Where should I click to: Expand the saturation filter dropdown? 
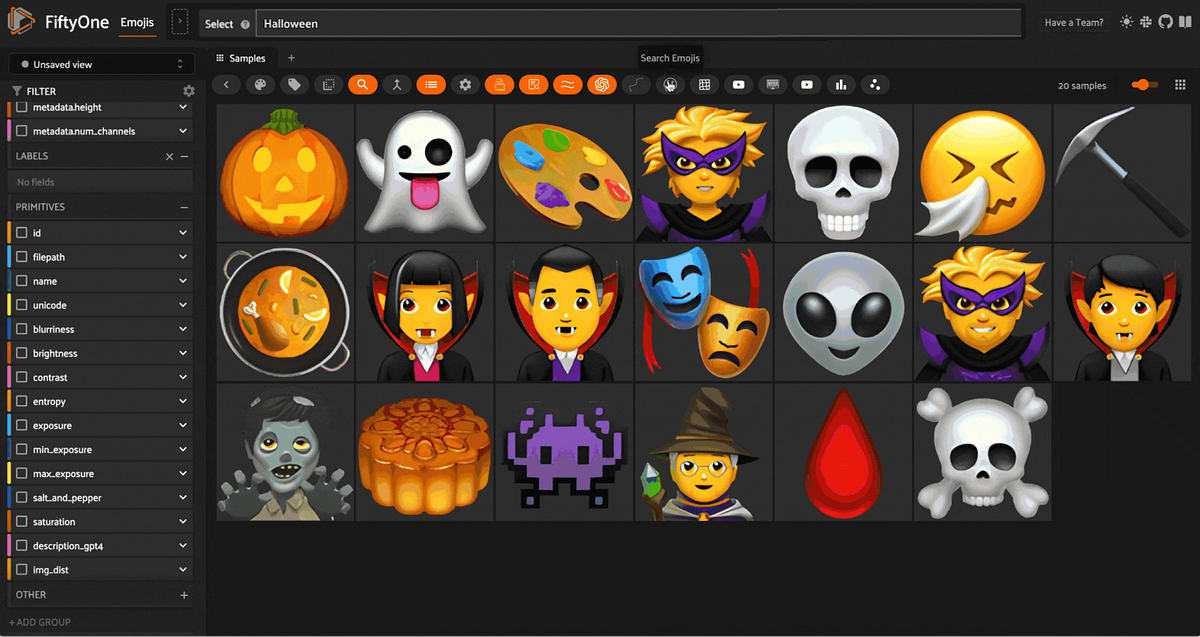(x=183, y=521)
